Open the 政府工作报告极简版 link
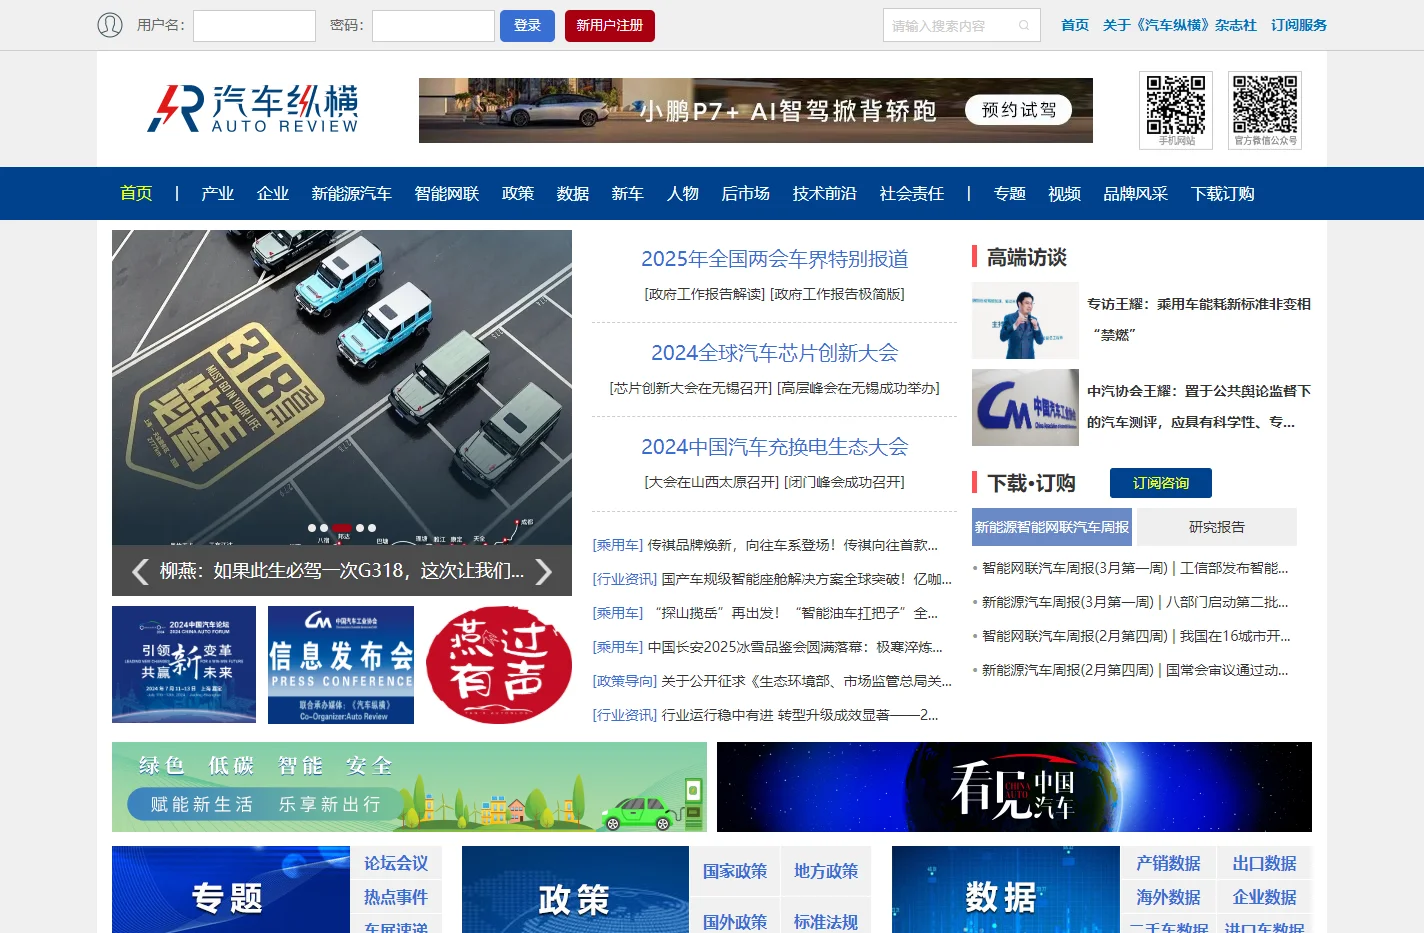 point(838,294)
